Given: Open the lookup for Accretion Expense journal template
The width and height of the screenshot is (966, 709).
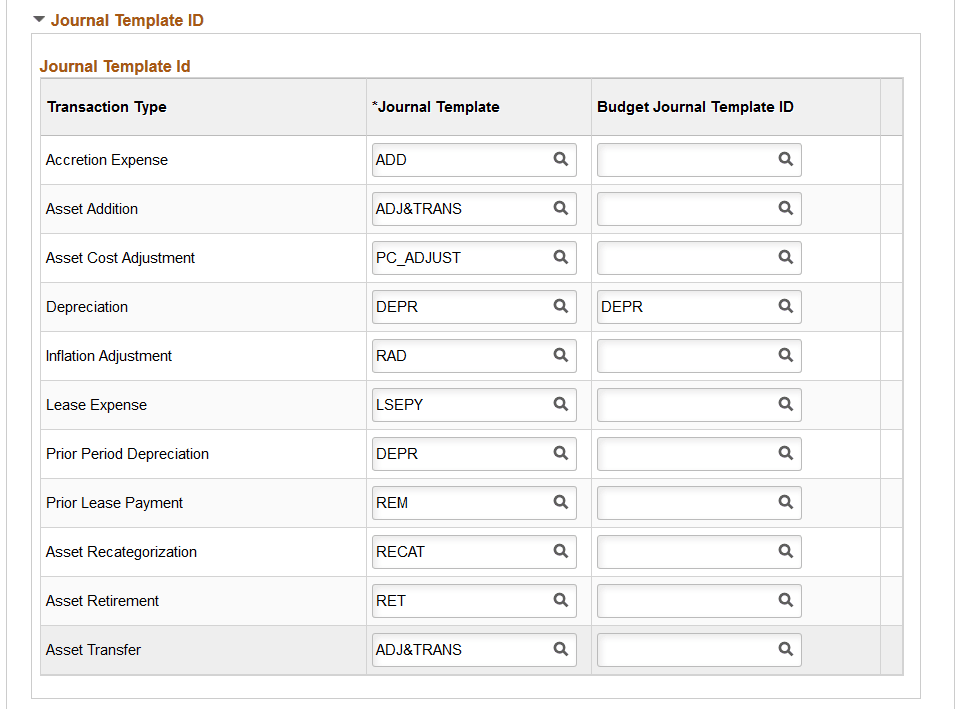Looking at the screenshot, I should (560, 160).
